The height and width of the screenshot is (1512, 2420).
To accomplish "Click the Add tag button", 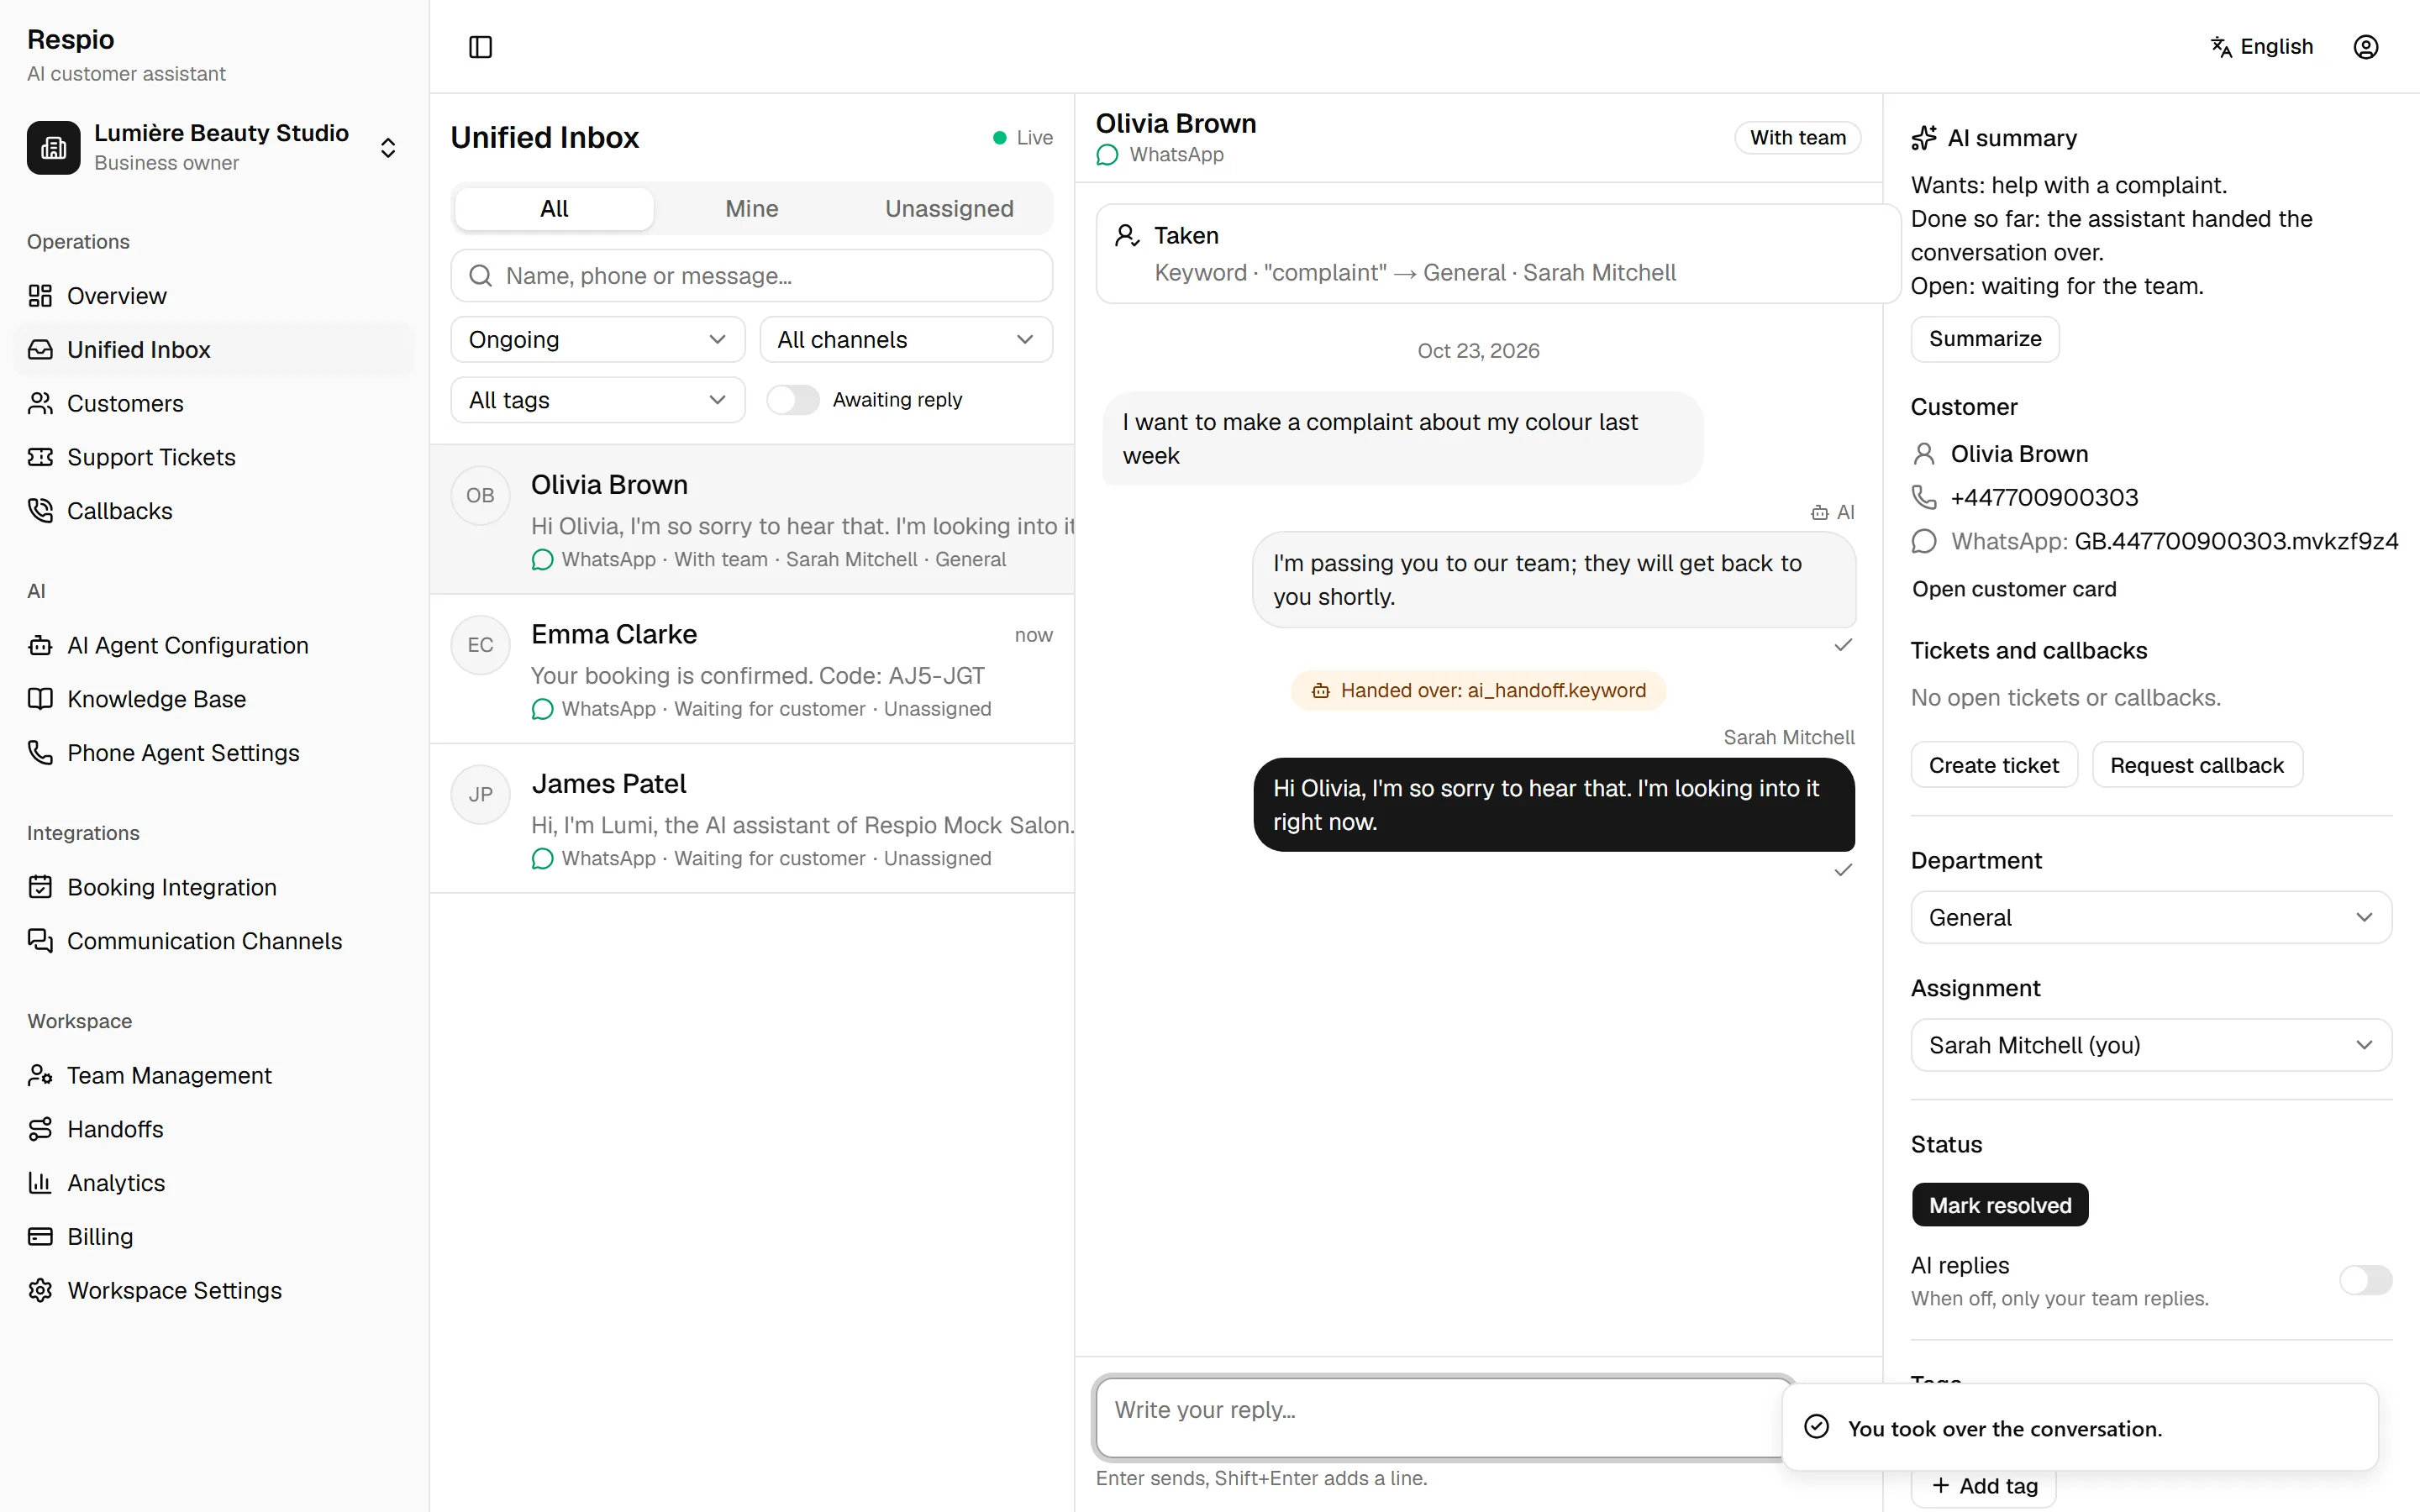I will pyautogui.click(x=1983, y=1486).
